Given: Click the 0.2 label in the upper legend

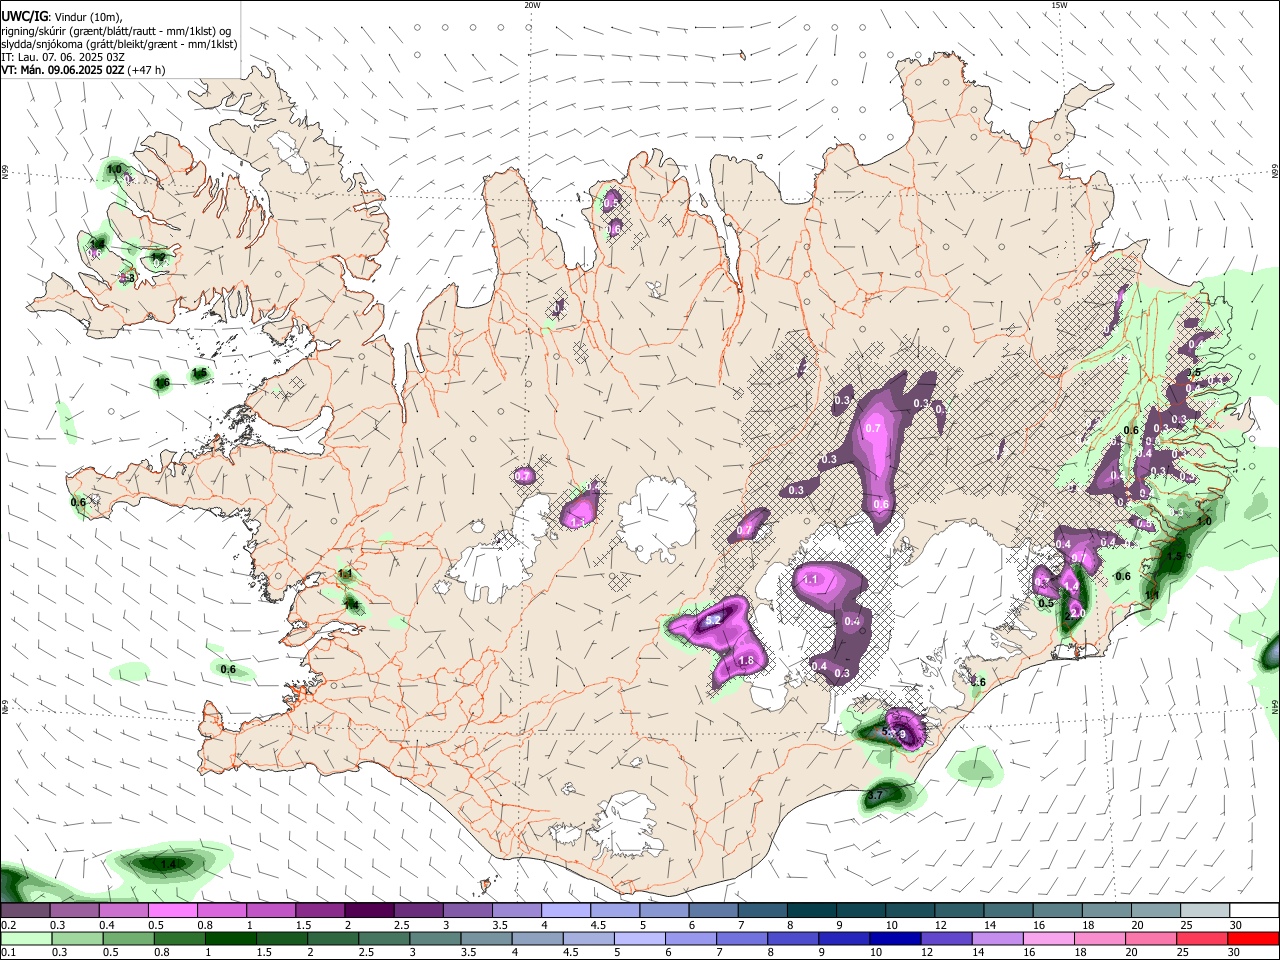Looking at the screenshot, I should pyautogui.click(x=8, y=926).
